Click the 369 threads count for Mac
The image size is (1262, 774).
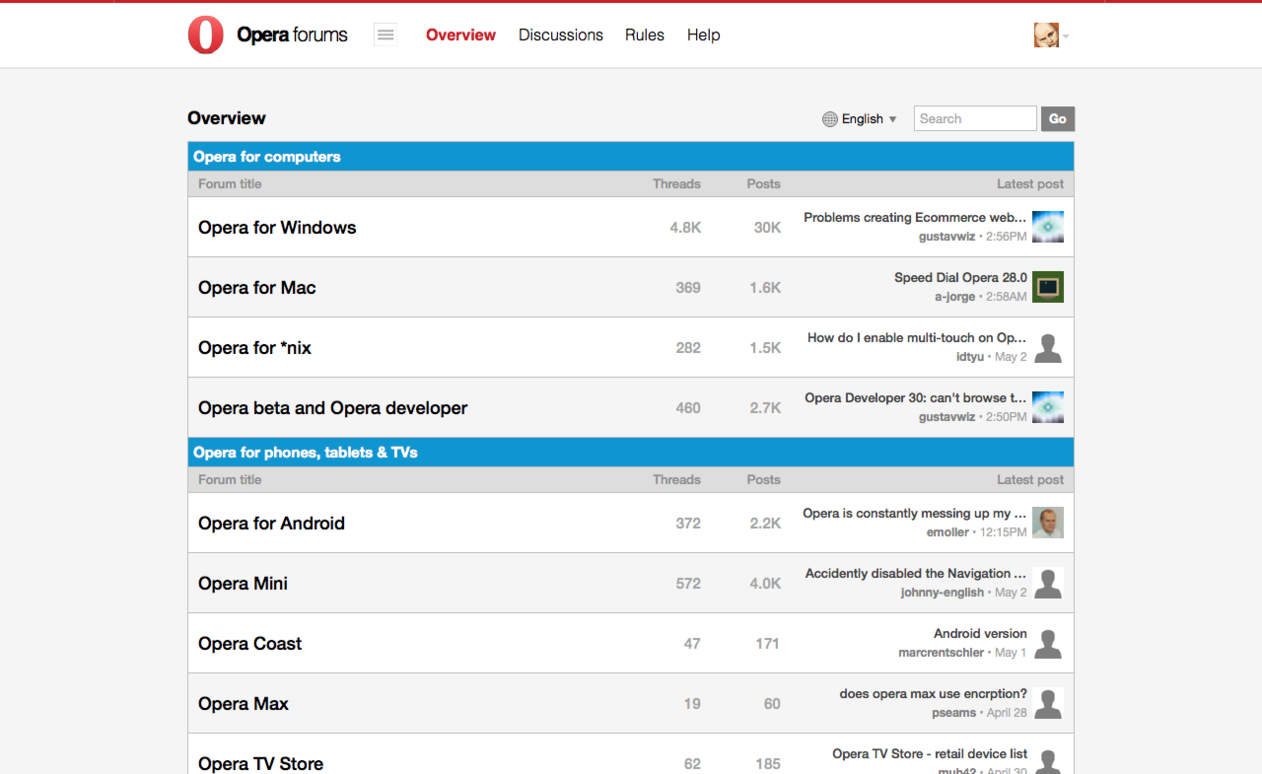(688, 288)
